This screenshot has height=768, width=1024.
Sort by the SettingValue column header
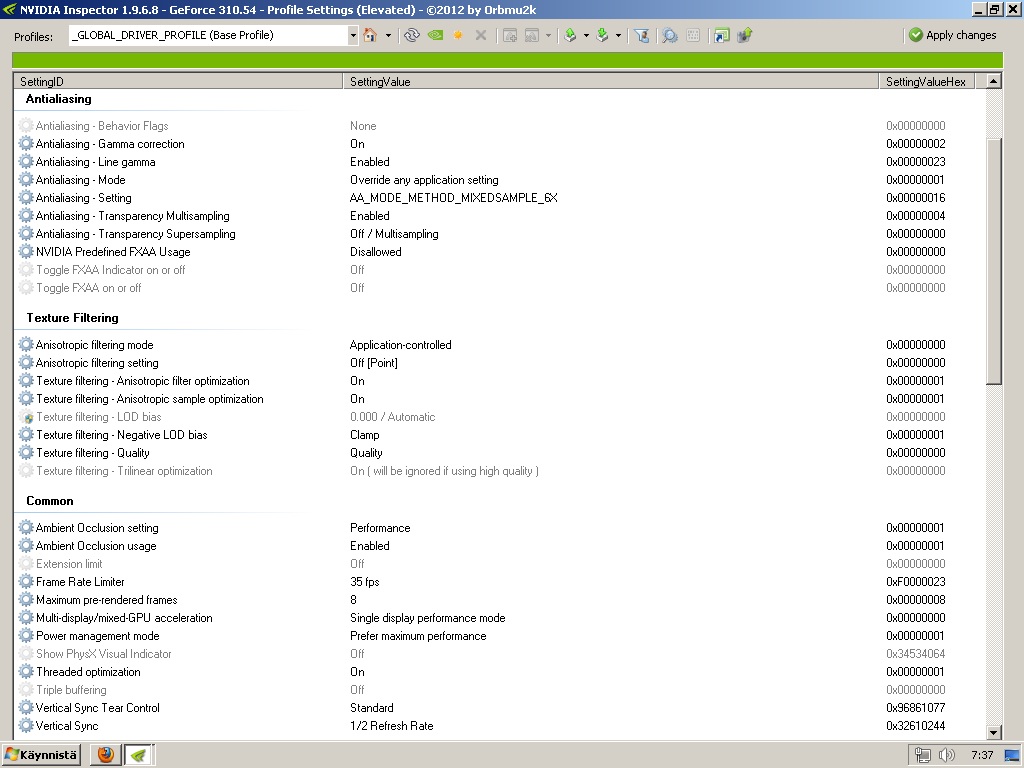(611, 82)
